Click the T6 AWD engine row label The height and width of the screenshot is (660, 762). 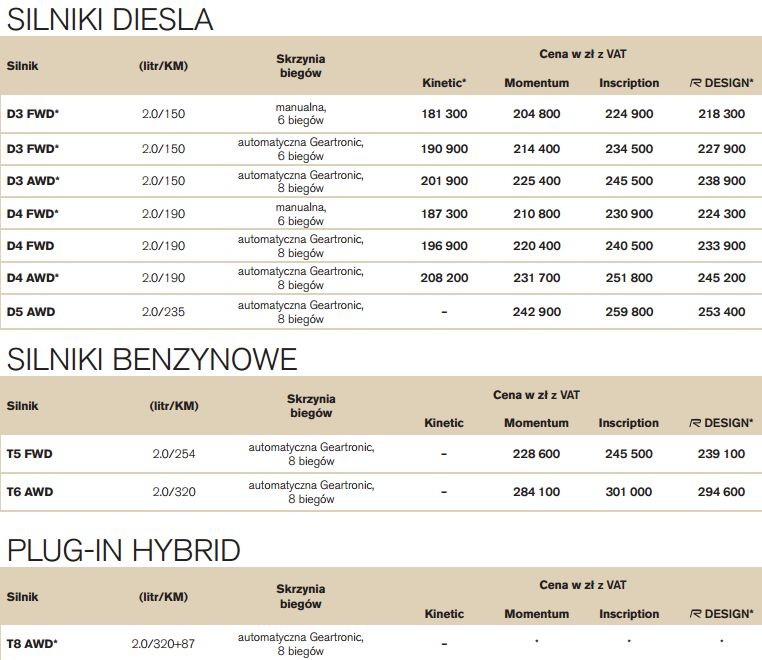tap(30, 492)
